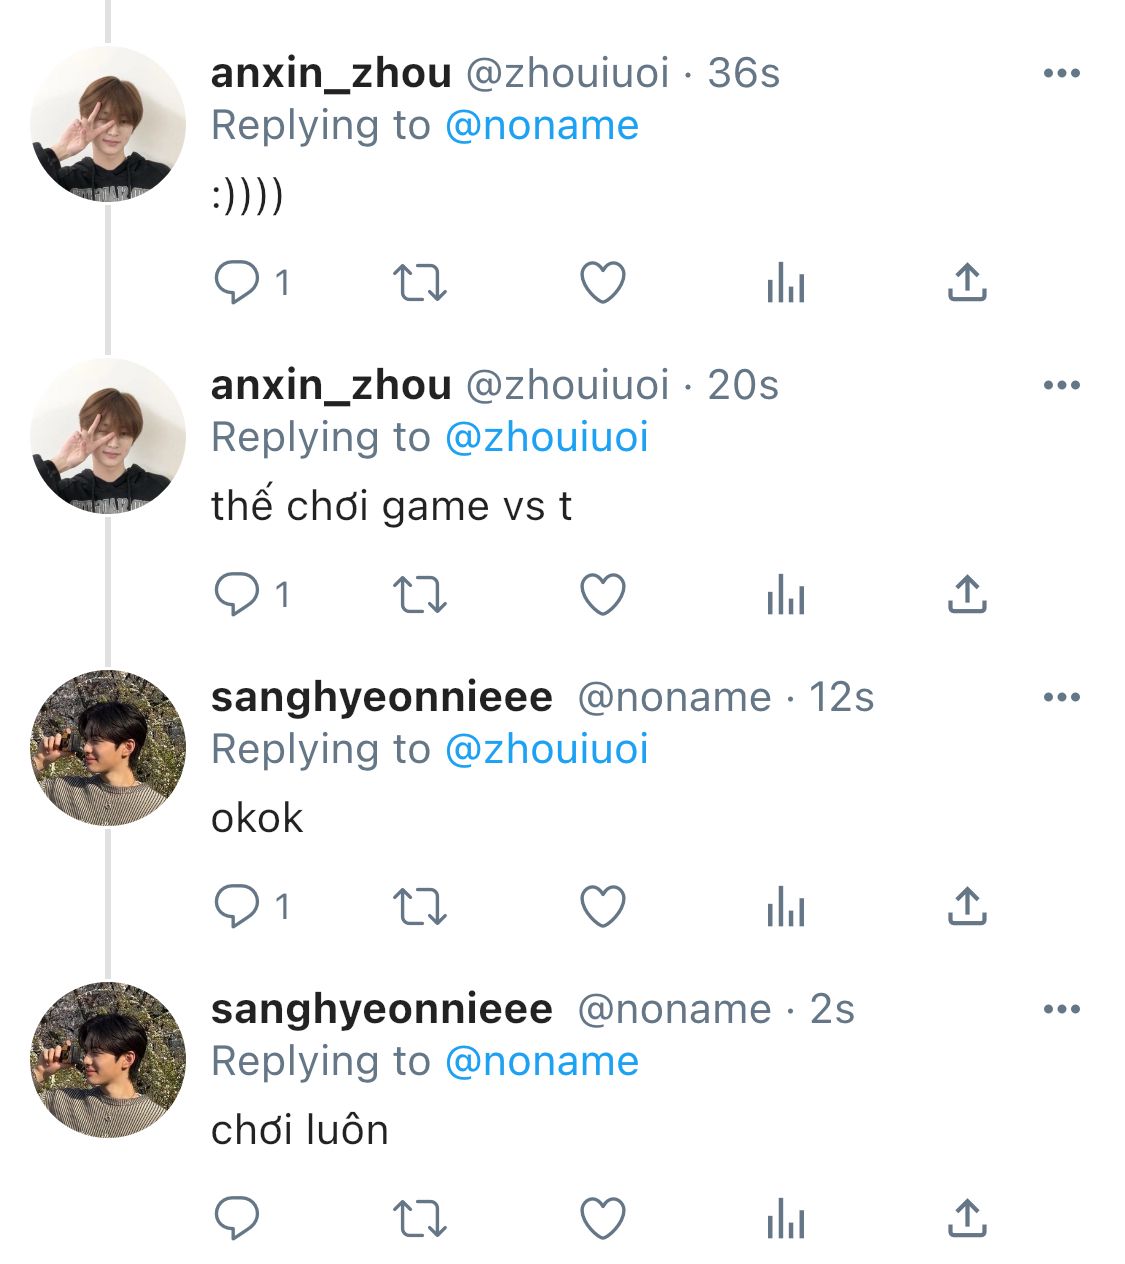The image size is (1125, 1264).
Task: Retweet the ":))))" tweet by anxin_zhou
Action: 419,283
